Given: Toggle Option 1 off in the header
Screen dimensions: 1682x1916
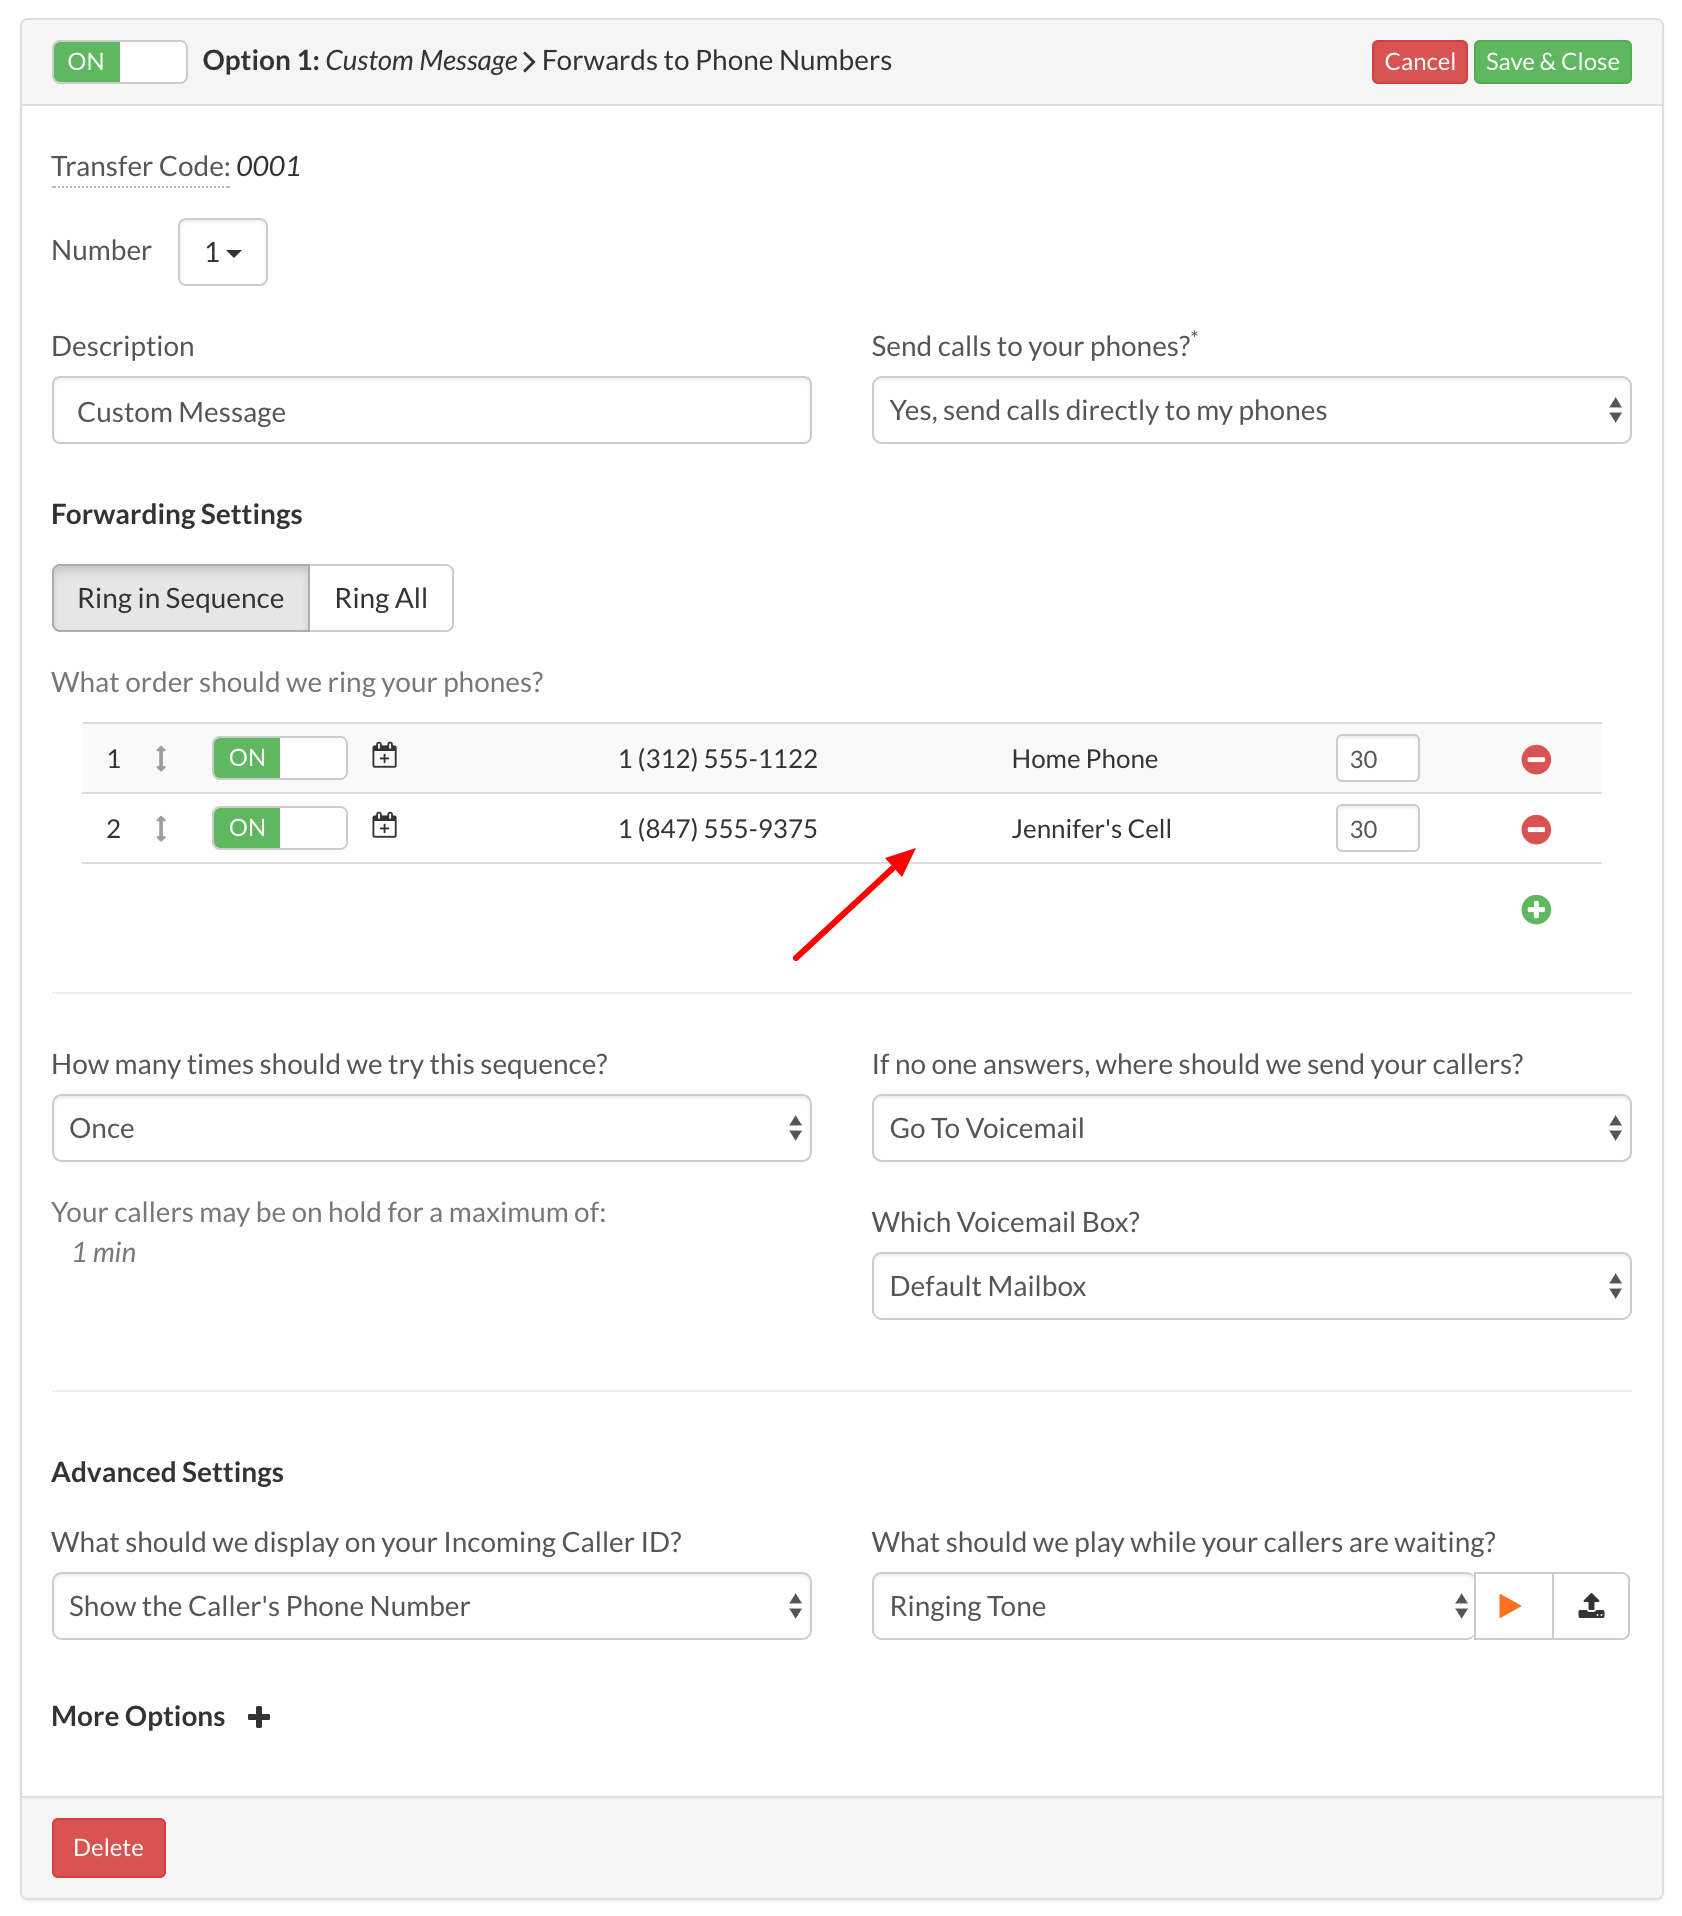Looking at the screenshot, I should (x=119, y=61).
